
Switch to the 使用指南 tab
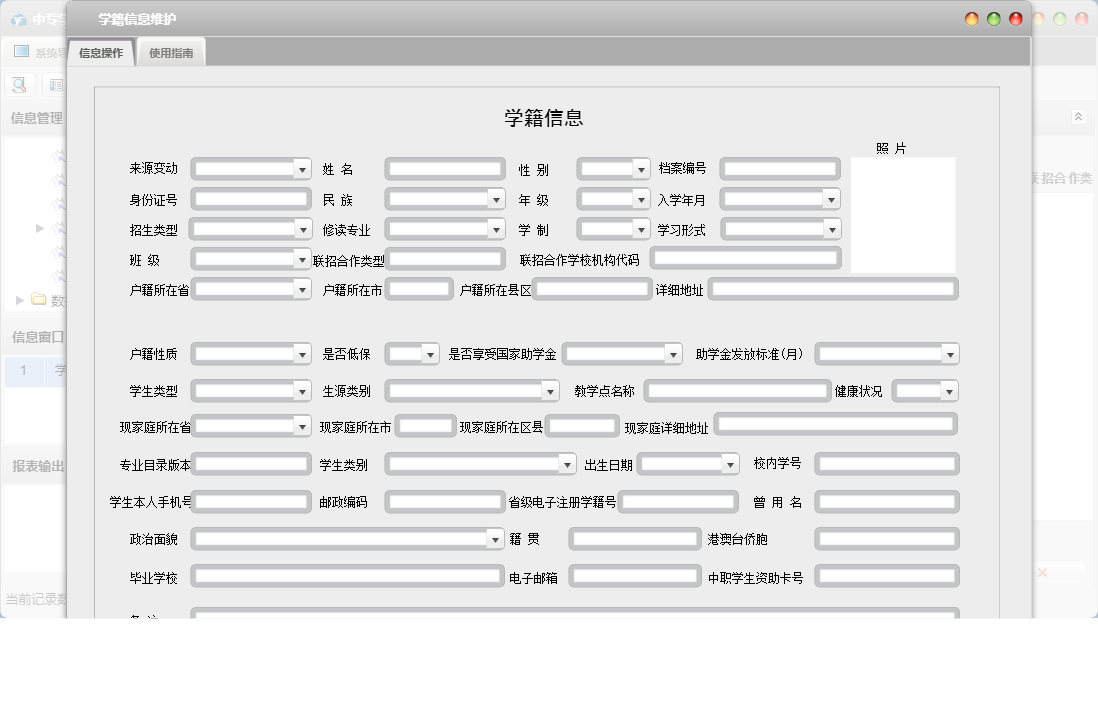(x=173, y=50)
